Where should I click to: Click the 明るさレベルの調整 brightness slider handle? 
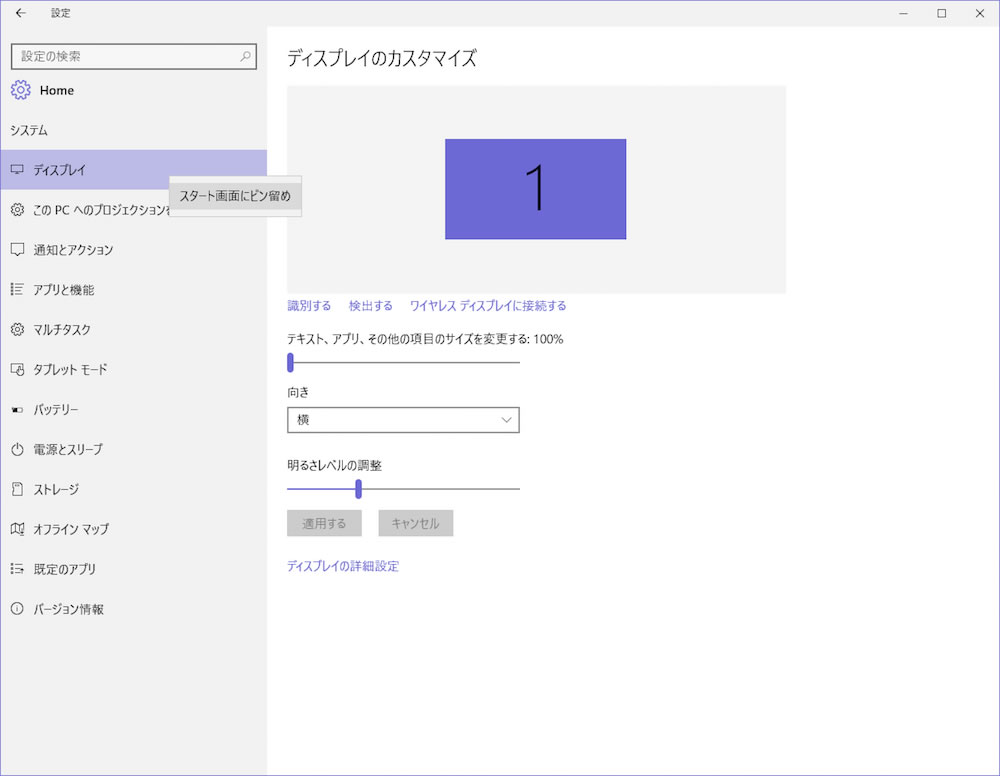point(358,489)
